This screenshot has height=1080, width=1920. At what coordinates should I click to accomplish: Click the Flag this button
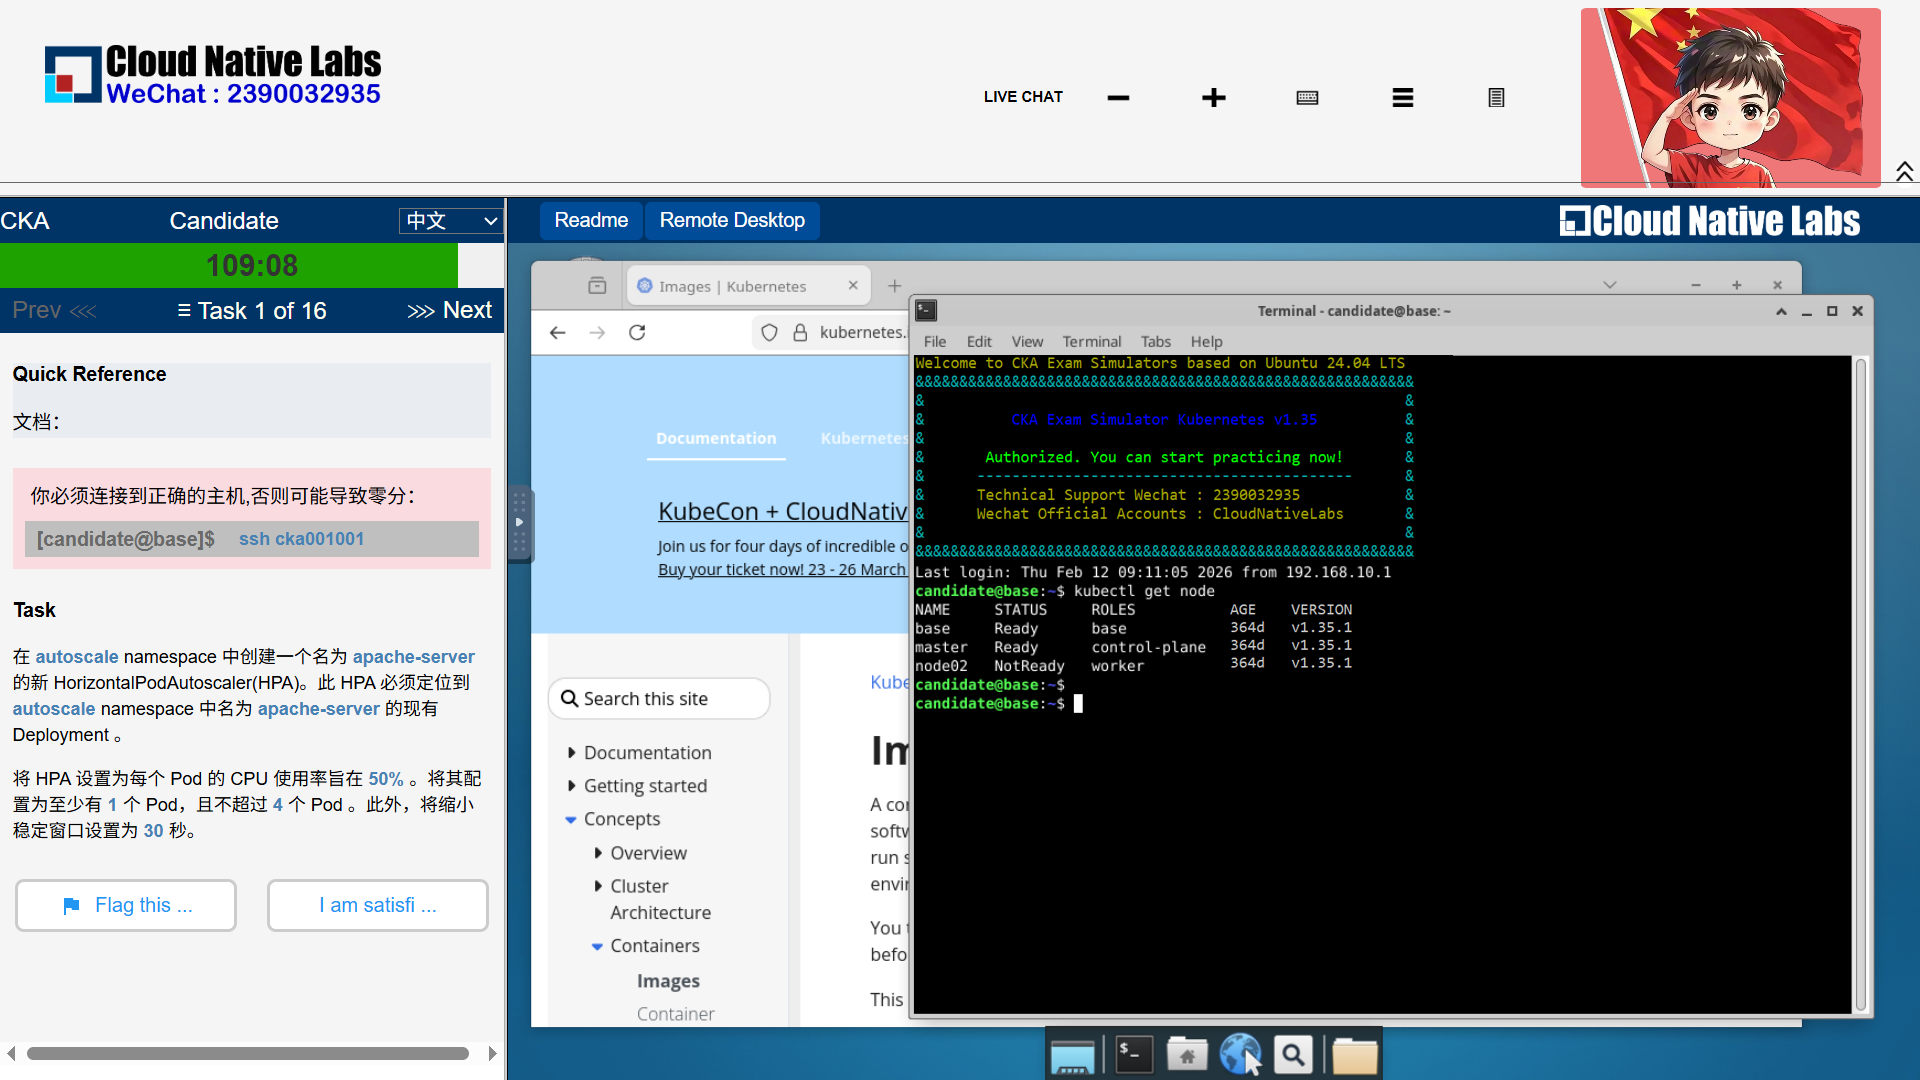pos(126,905)
